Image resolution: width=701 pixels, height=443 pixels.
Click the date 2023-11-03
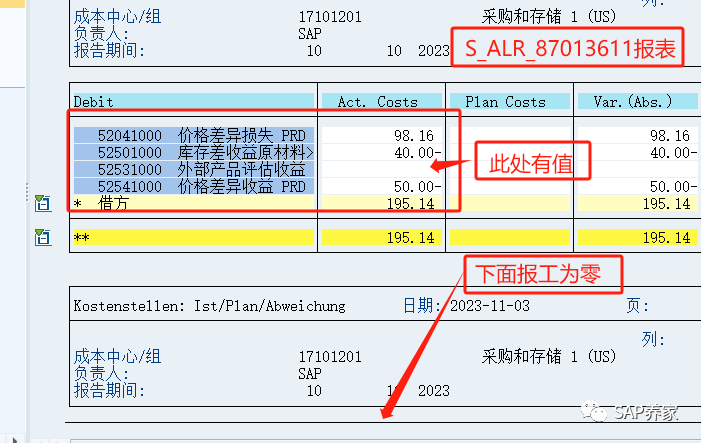coord(490,306)
